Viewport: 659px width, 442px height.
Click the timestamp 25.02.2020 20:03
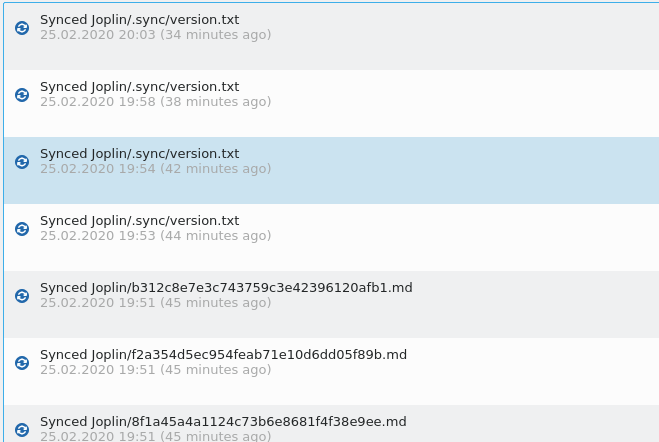98,34
